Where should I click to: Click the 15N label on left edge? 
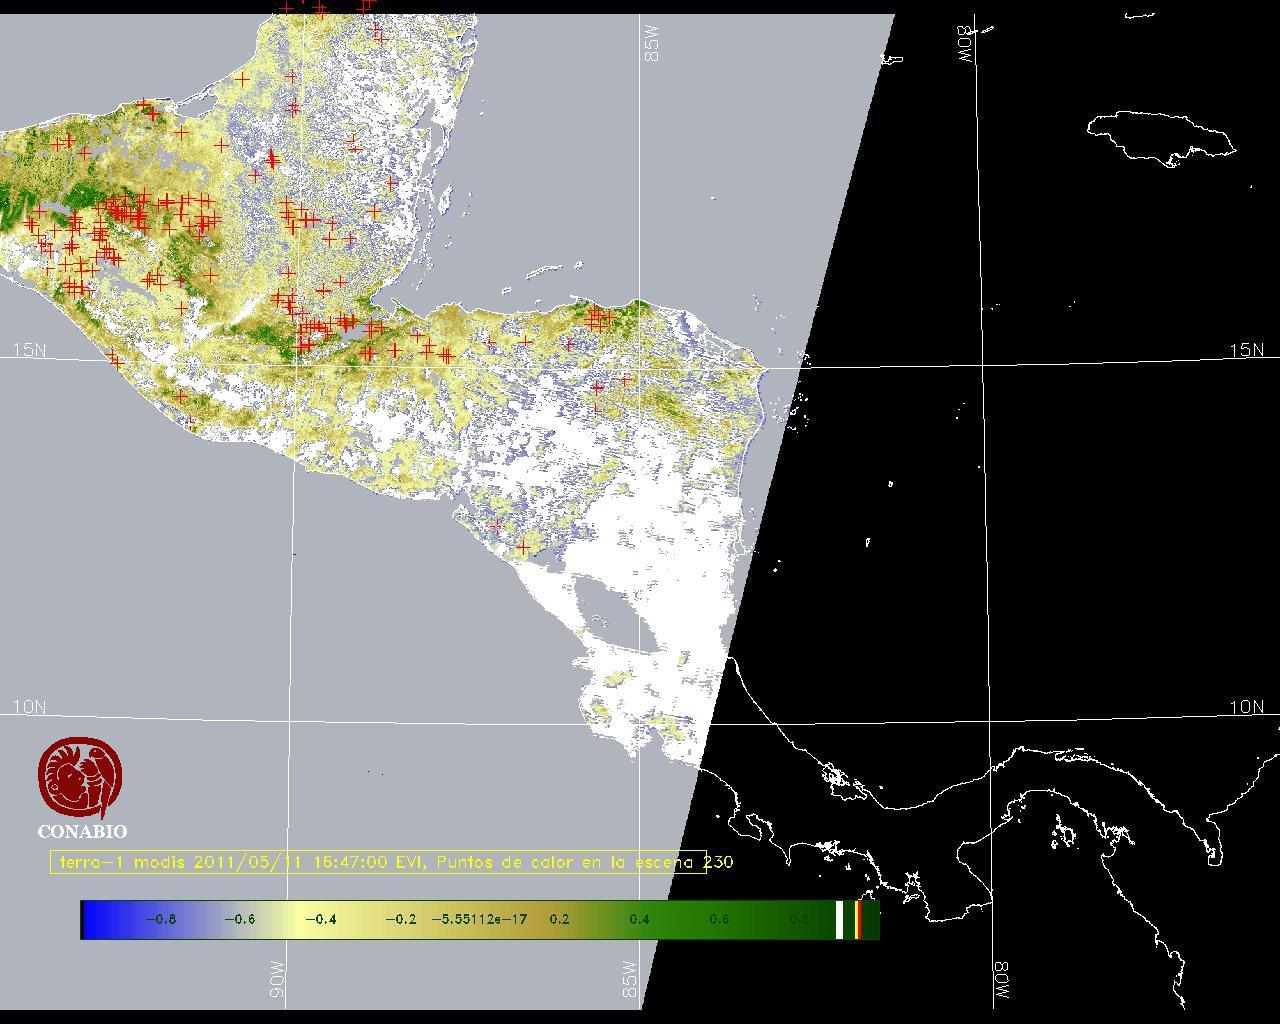(x=29, y=350)
